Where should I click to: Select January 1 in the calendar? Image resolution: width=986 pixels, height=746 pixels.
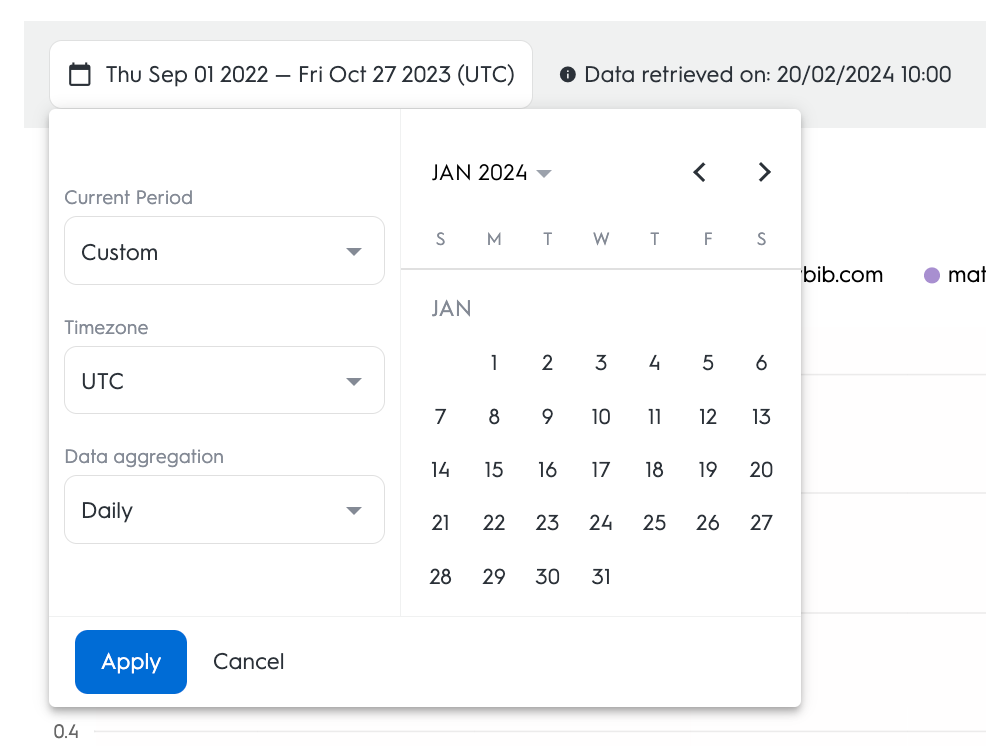pos(494,363)
